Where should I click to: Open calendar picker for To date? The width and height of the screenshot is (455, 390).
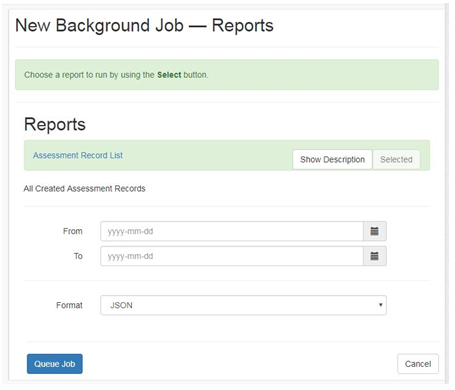tap(375, 256)
